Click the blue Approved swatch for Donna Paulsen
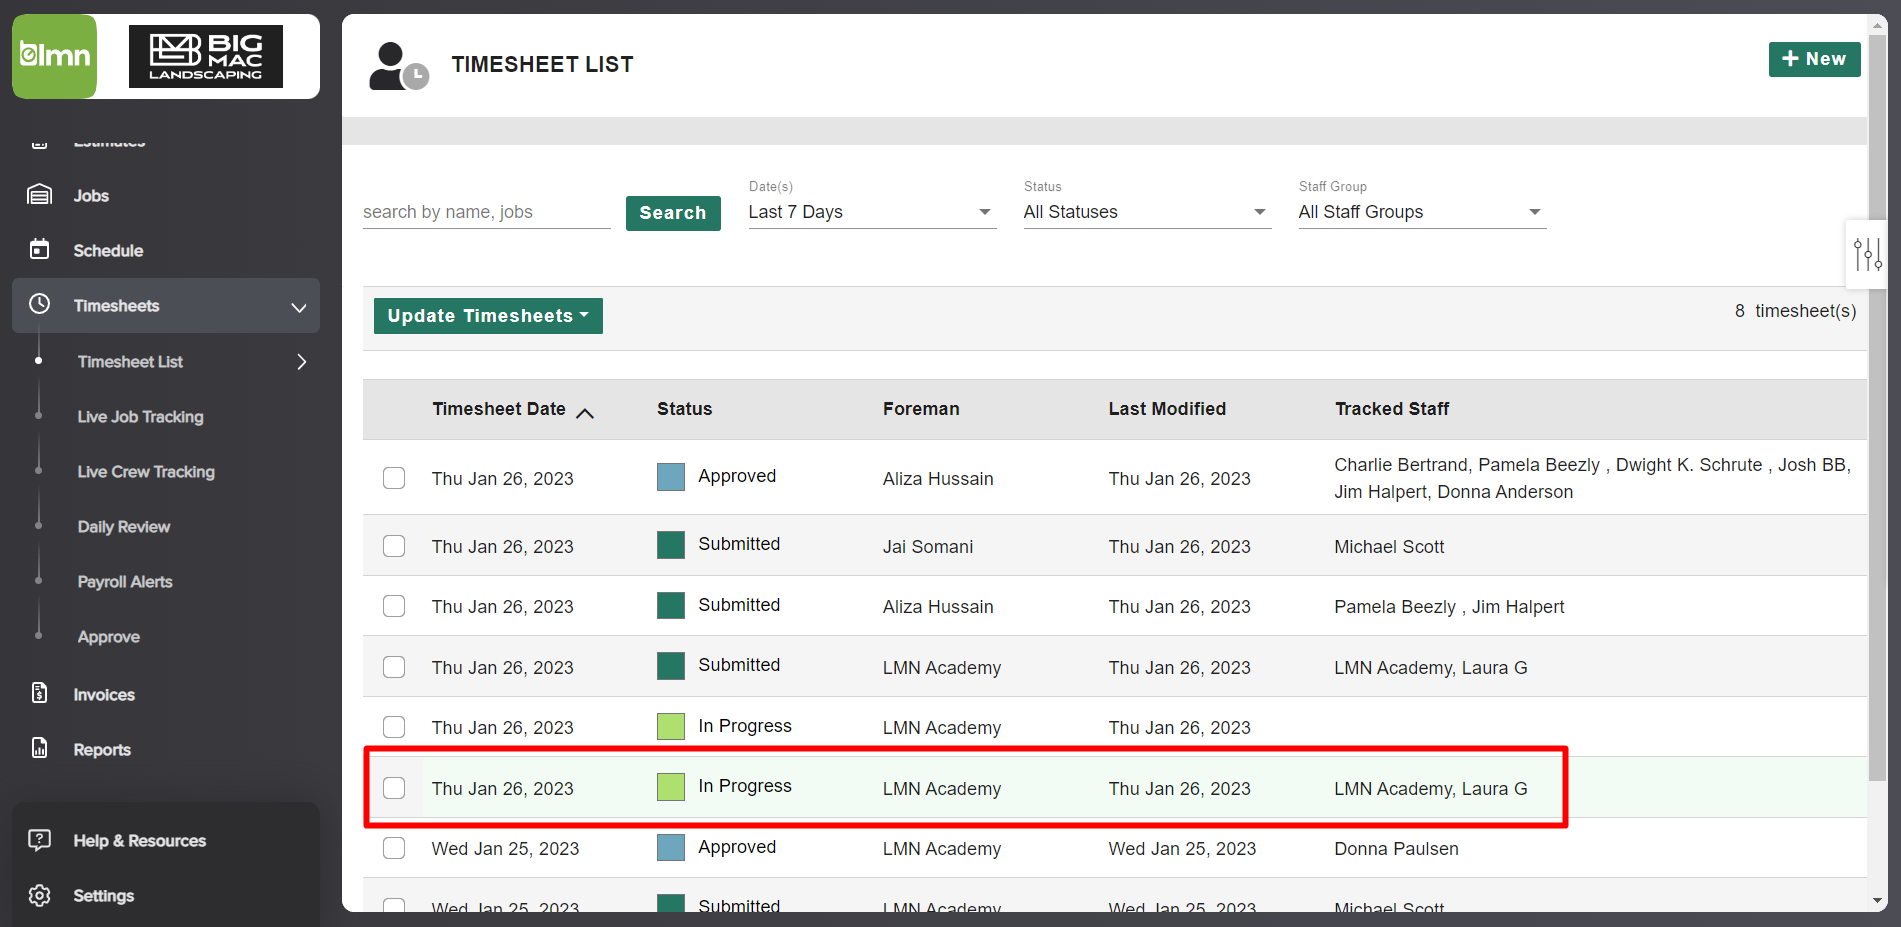 [671, 848]
